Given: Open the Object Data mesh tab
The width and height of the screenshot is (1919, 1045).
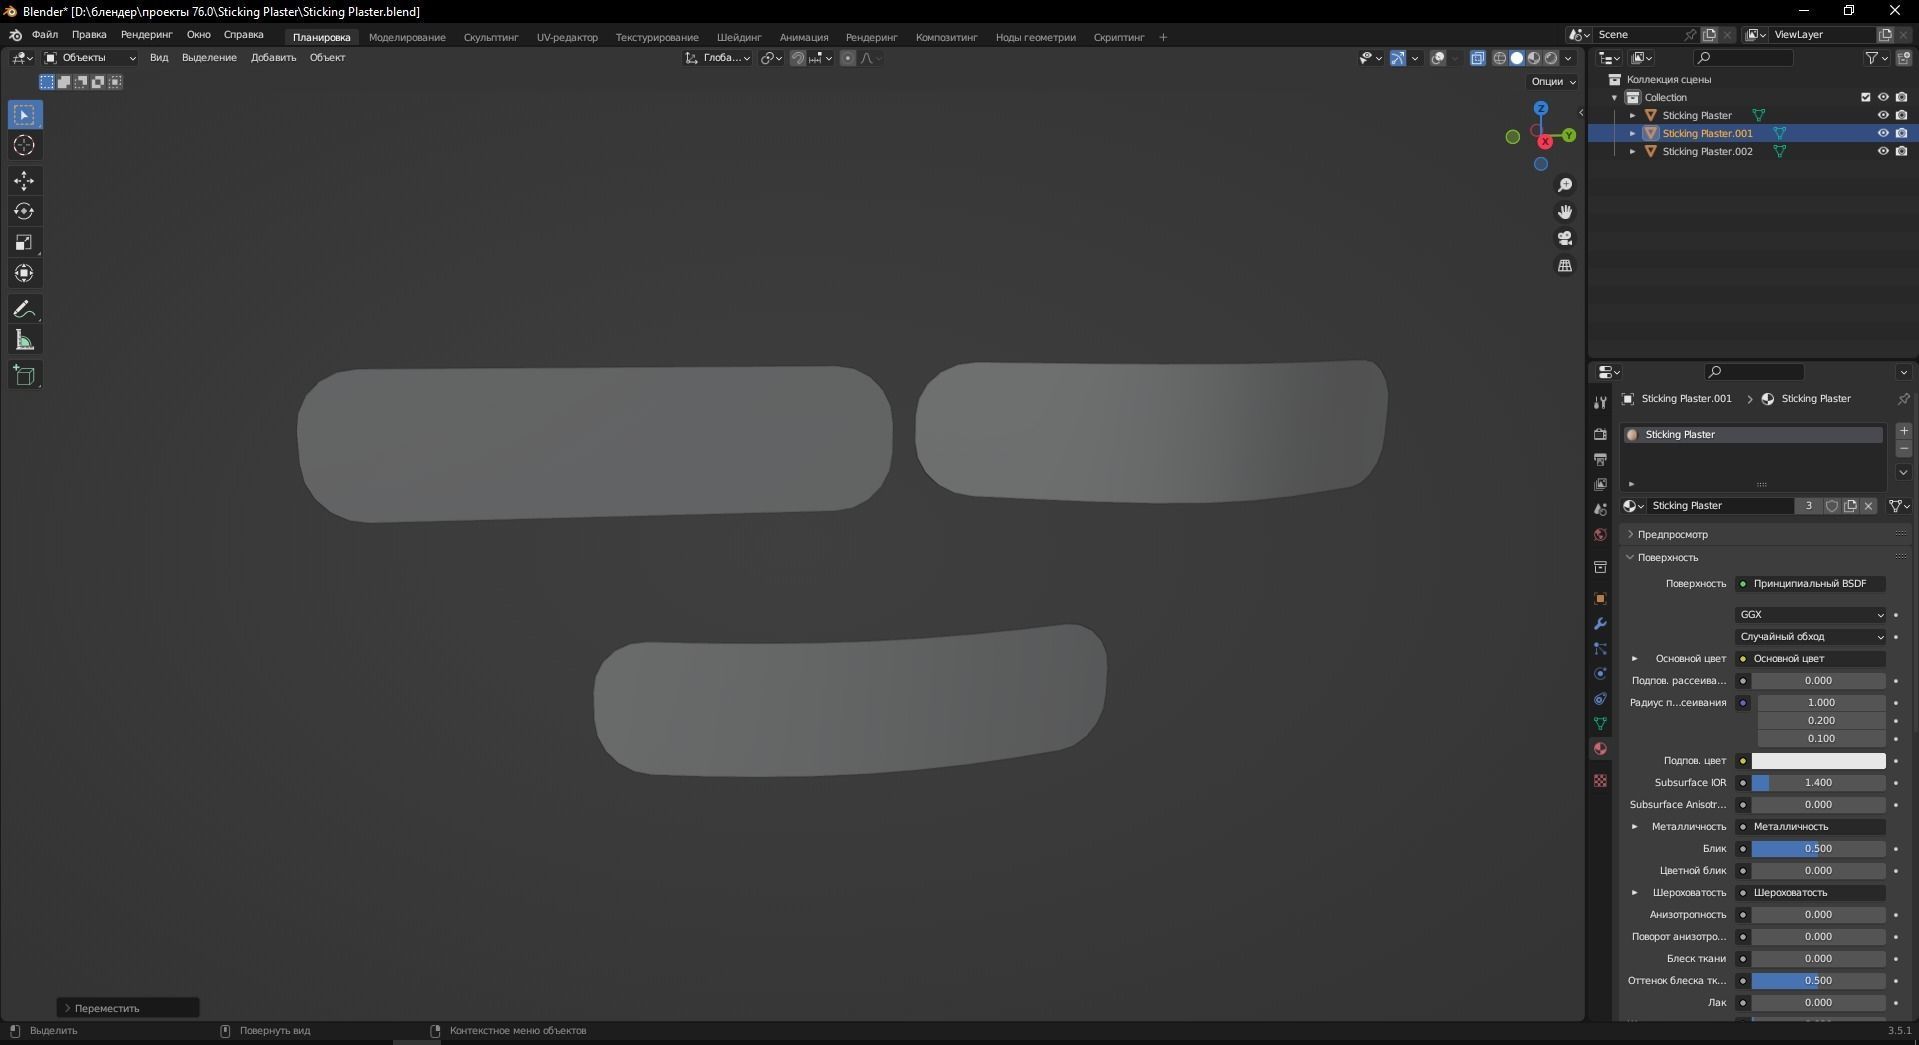Looking at the screenshot, I should [1600, 723].
